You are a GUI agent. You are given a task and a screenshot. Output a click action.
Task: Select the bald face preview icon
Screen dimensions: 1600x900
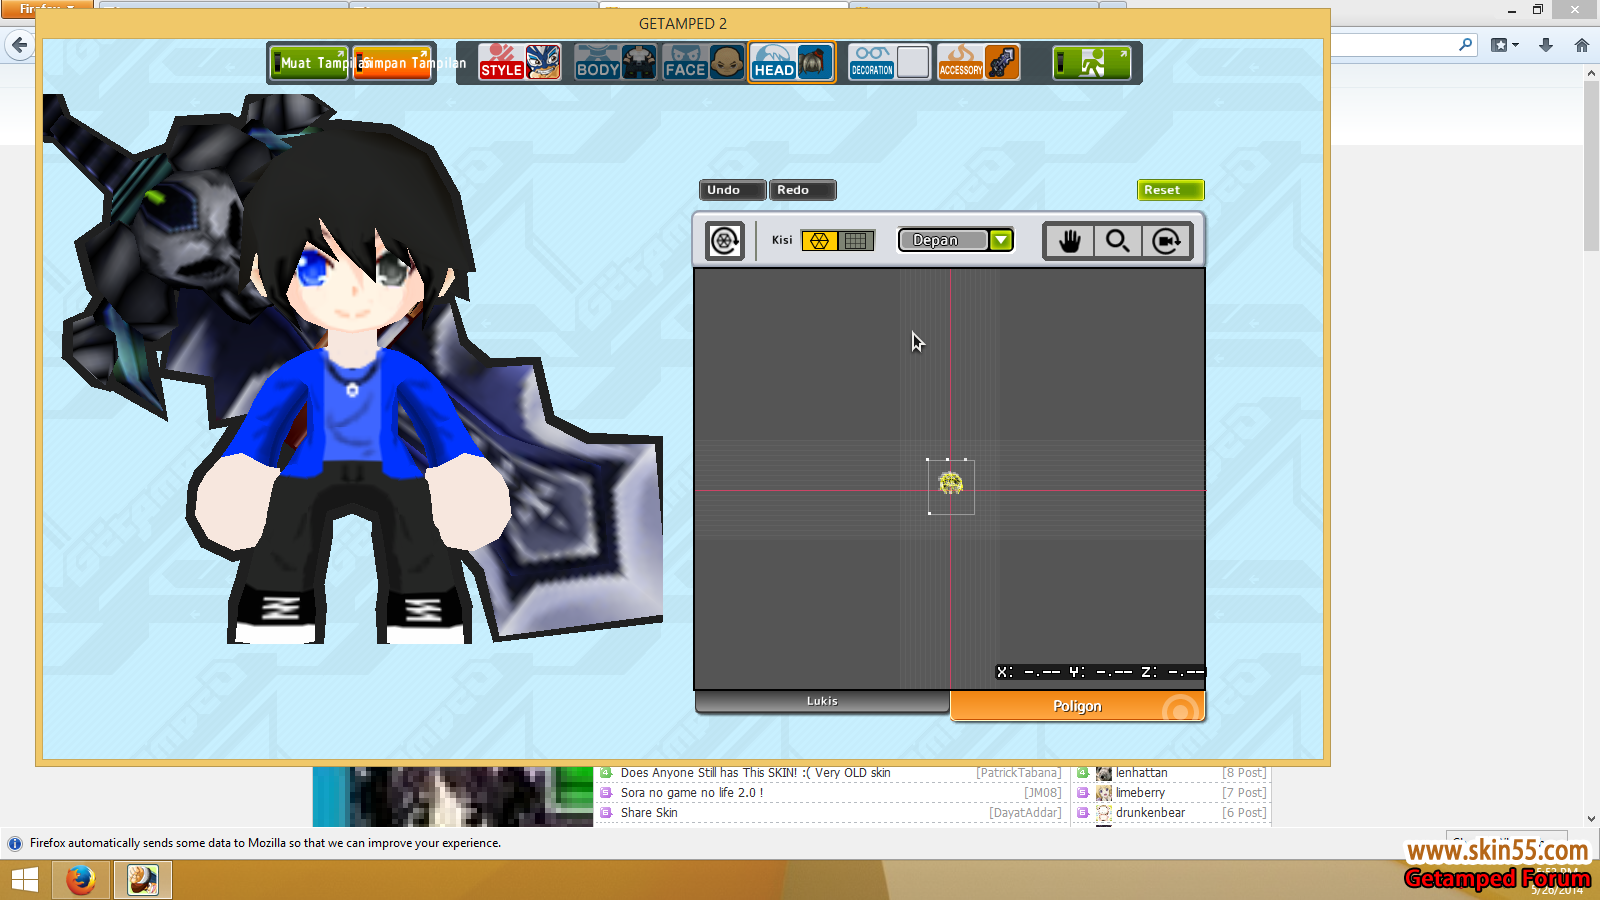tap(727, 62)
